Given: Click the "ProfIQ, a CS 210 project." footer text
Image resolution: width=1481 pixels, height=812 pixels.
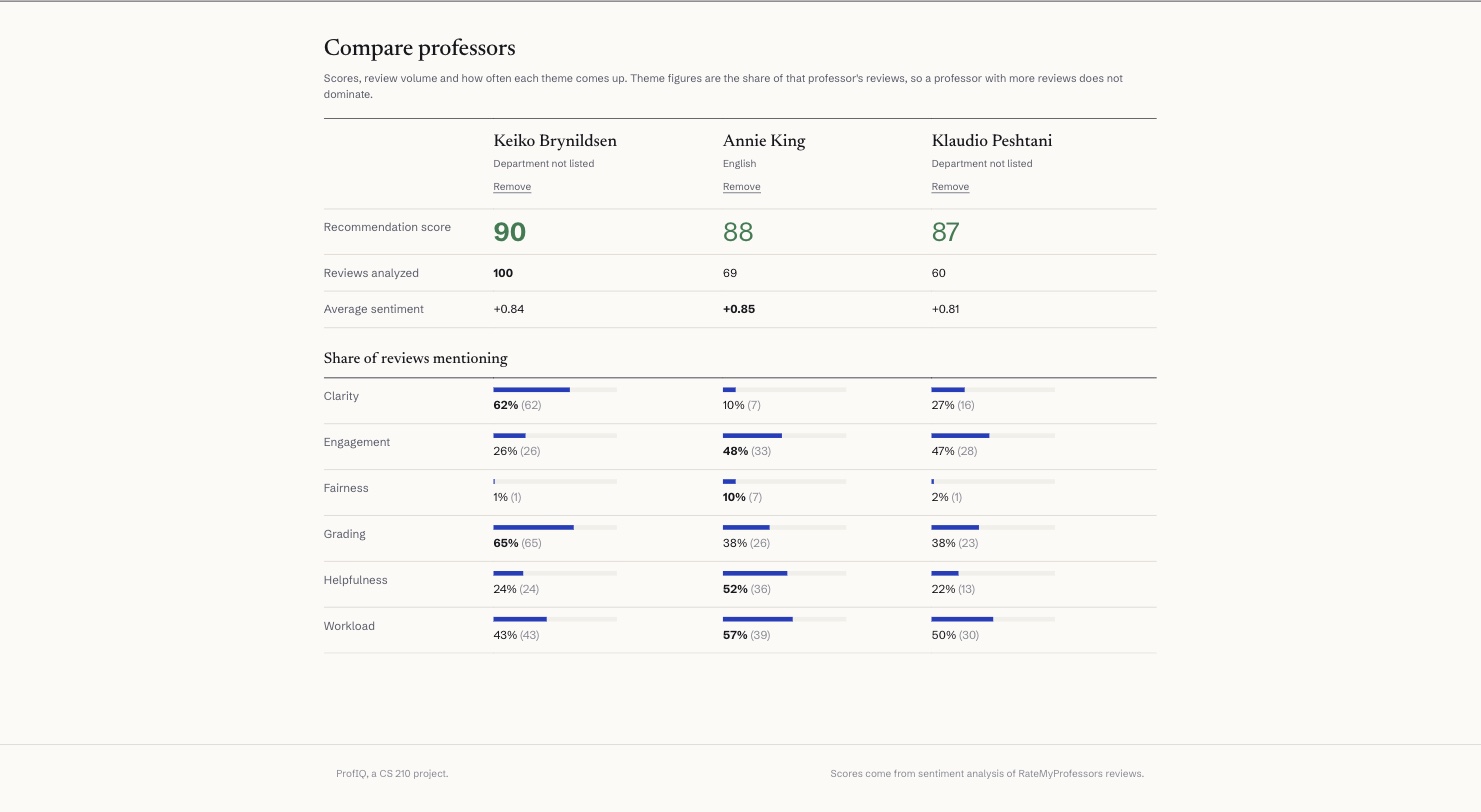Looking at the screenshot, I should [x=392, y=774].
